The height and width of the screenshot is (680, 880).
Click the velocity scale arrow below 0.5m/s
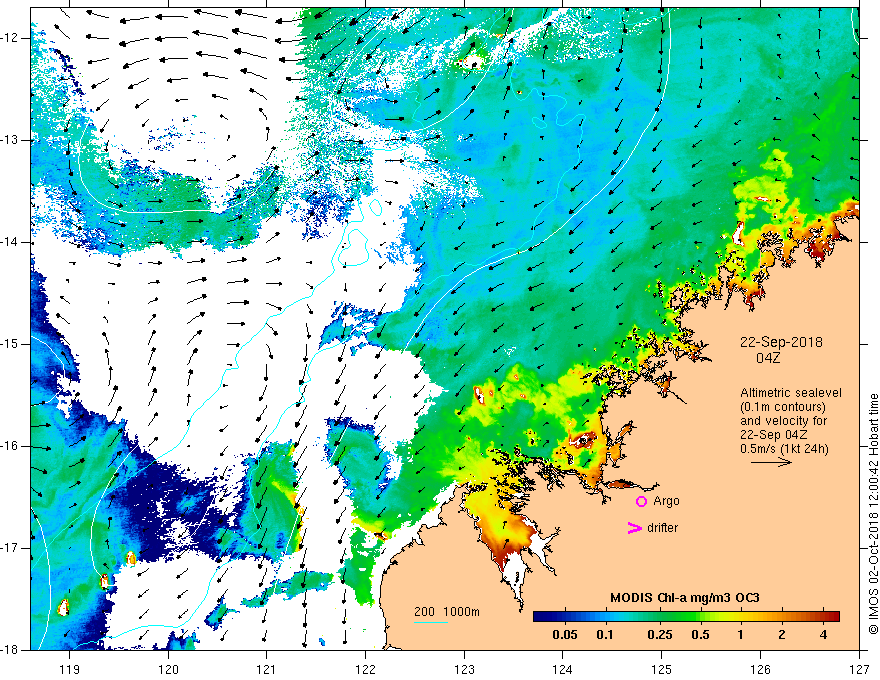click(771, 462)
